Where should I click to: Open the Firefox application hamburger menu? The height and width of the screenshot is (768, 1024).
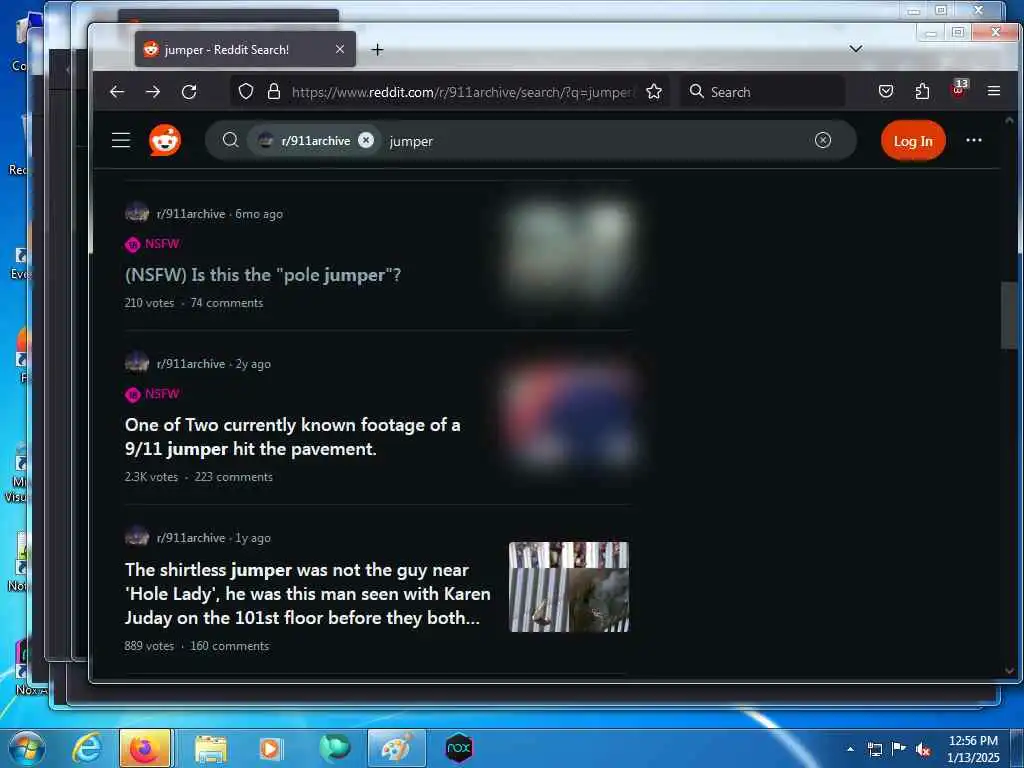[x=994, y=91]
